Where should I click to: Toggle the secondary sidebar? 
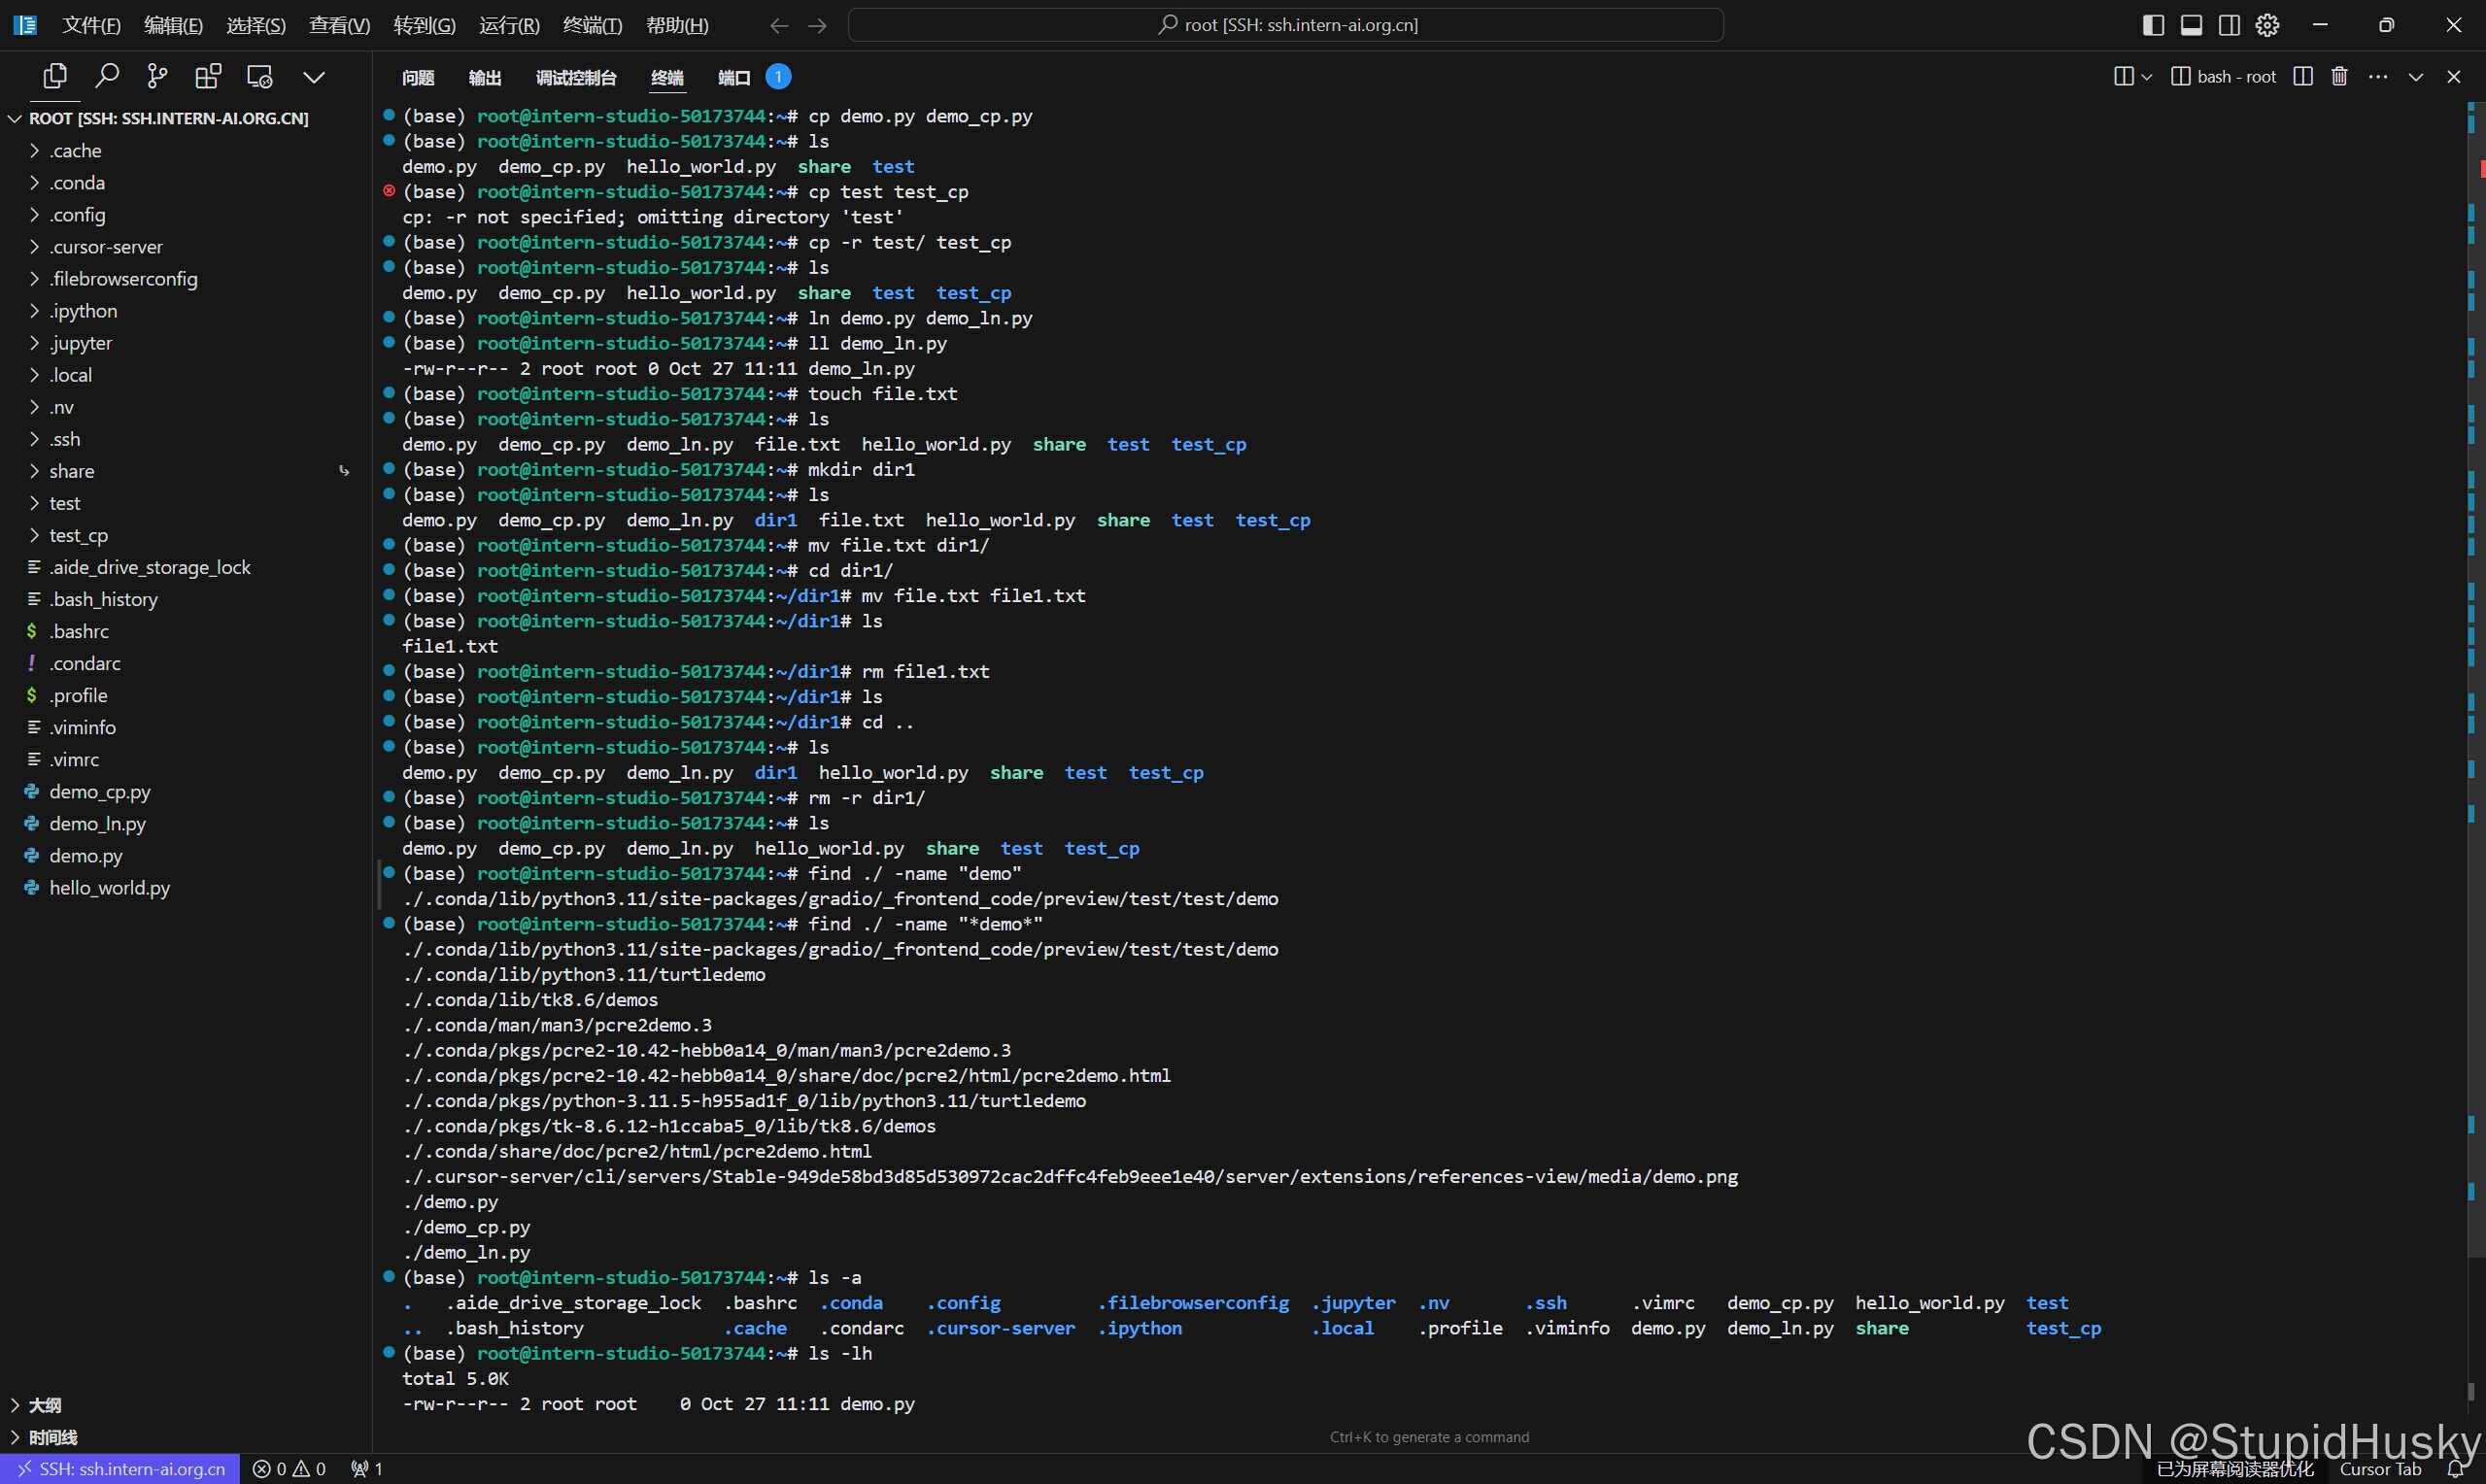click(2229, 24)
